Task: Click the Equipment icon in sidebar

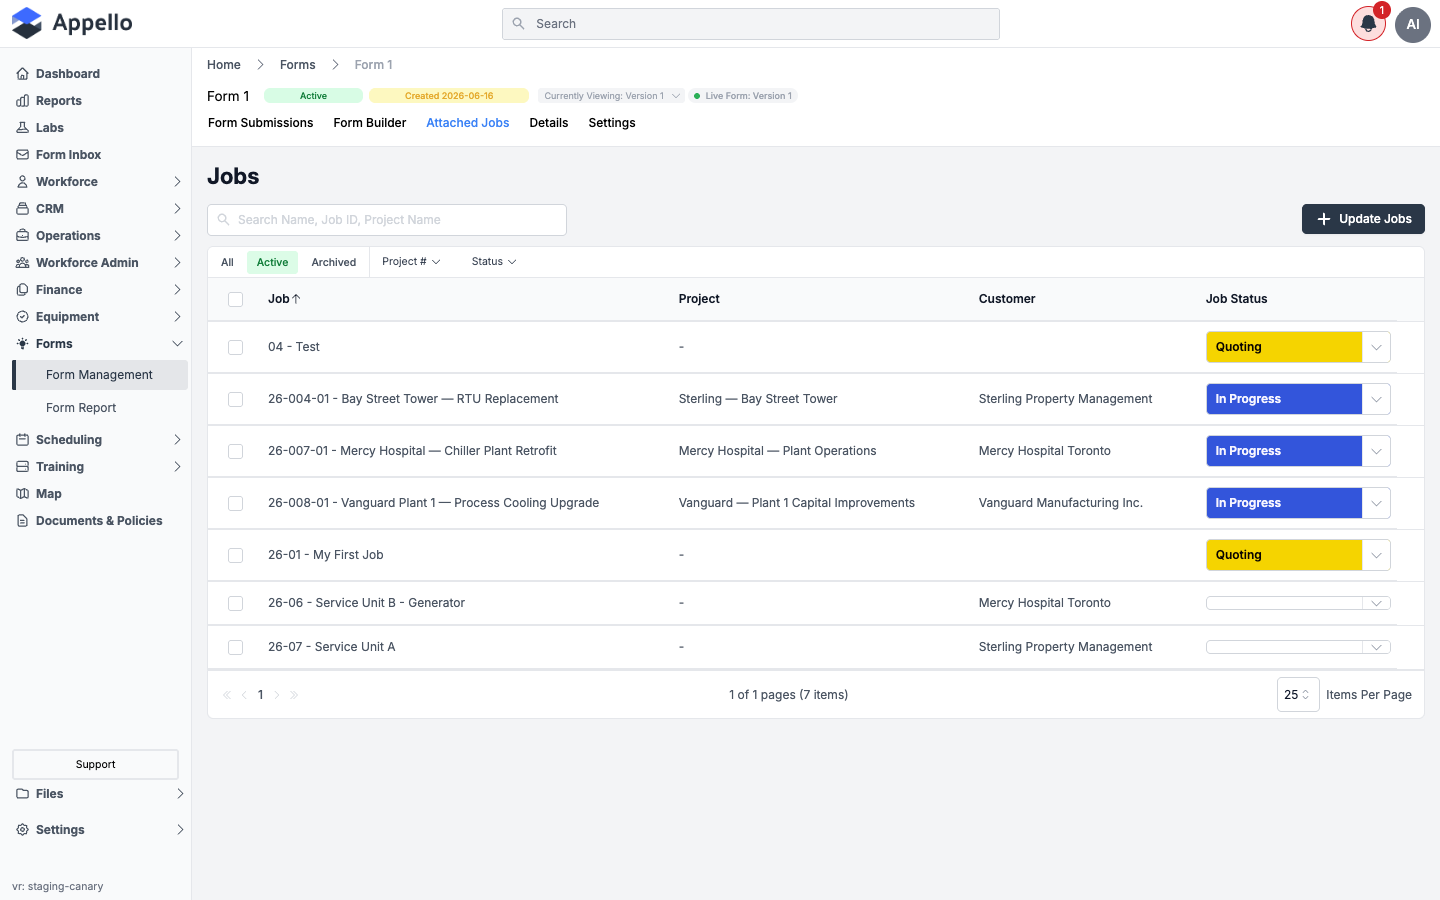Action: [22, 317]
